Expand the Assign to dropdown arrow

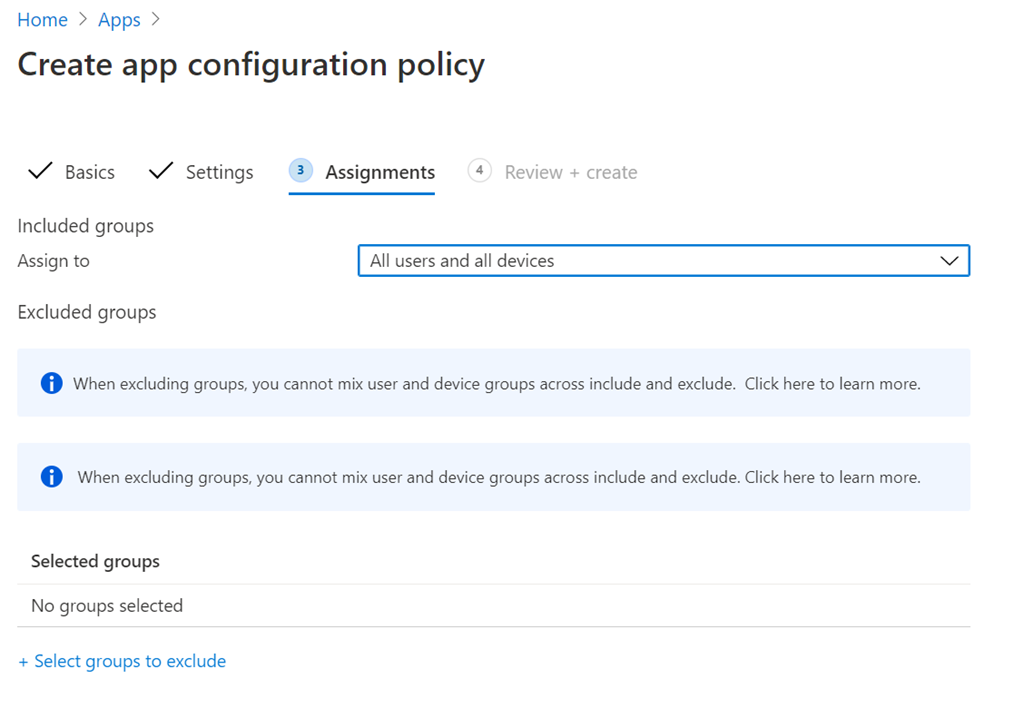point(949,261)
